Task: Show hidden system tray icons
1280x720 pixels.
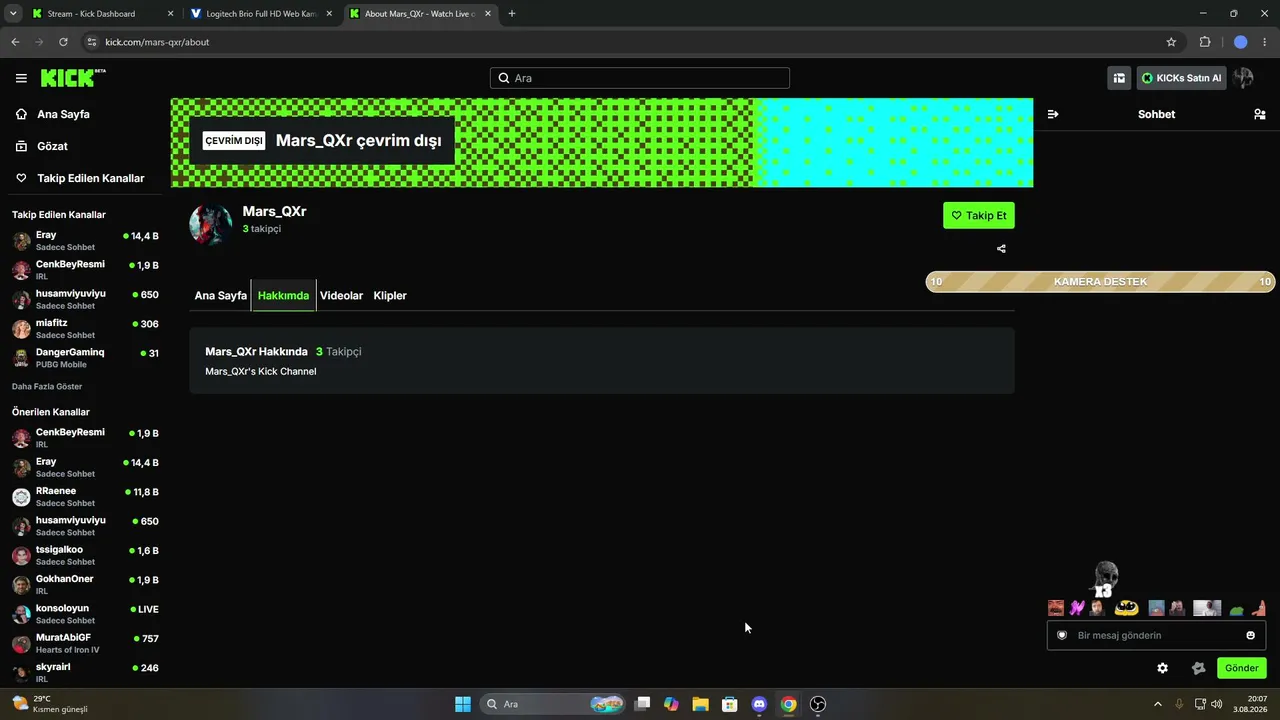Action: [x=1158, y=704]
